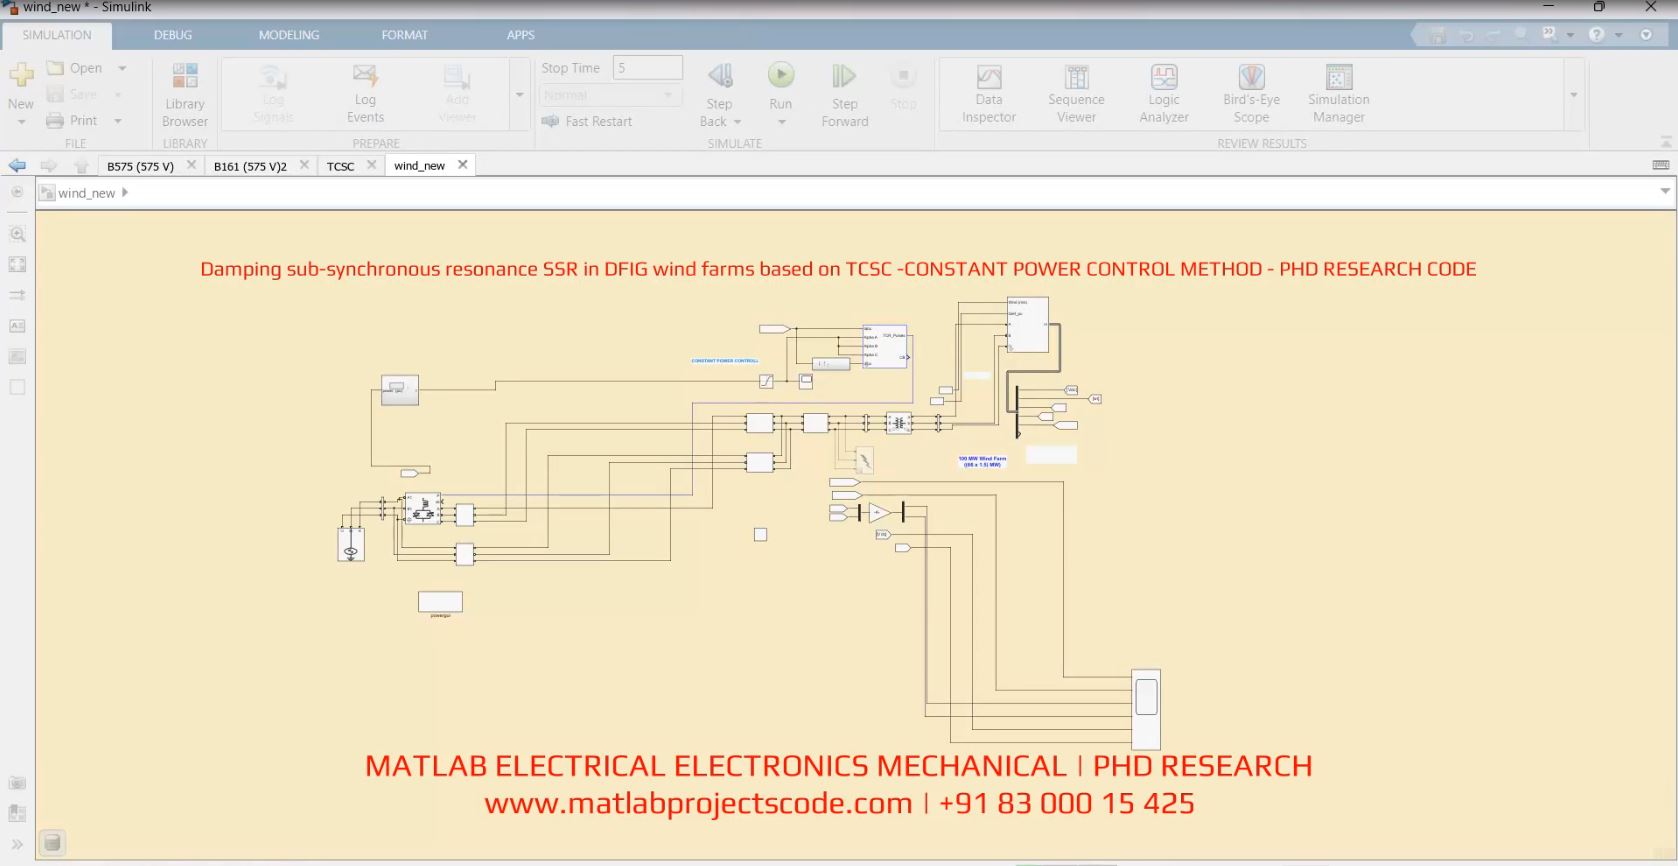Click the Help question mark icon
The width and height of the screenshot is (1678, 866).
1596,35
